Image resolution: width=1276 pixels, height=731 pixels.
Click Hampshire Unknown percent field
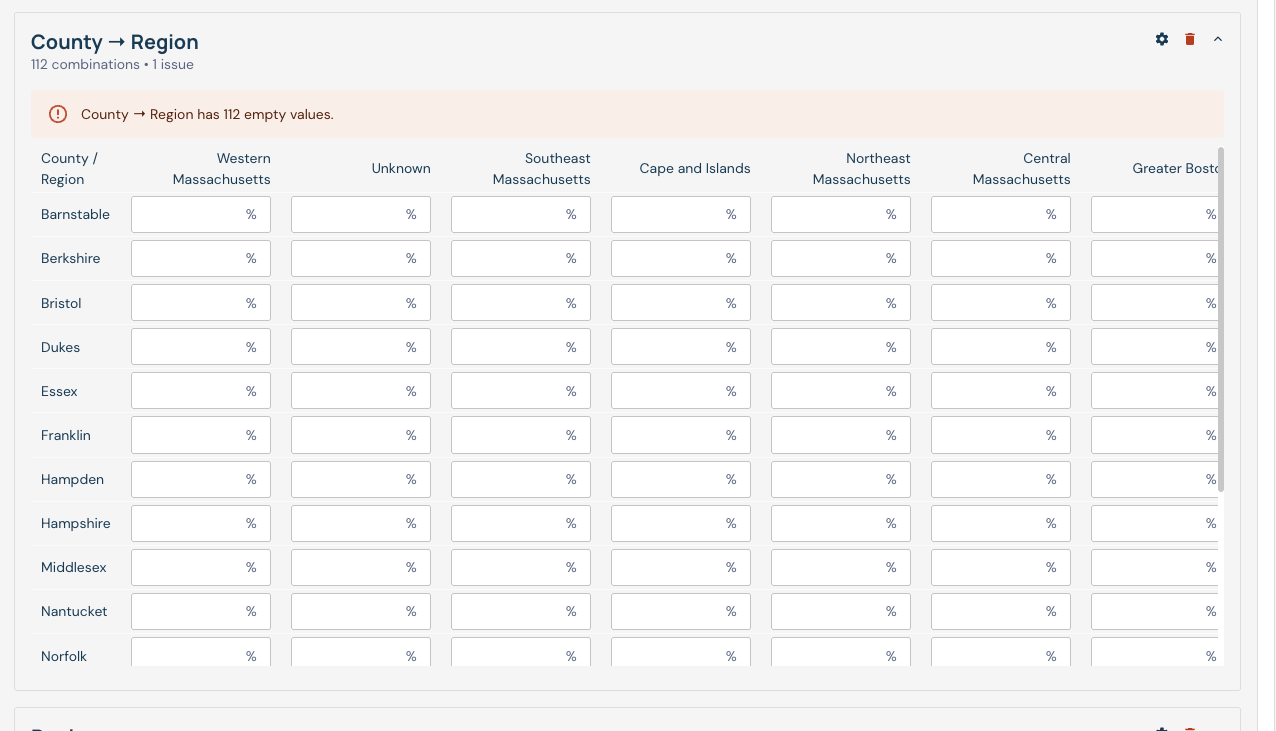pos(361,523)
